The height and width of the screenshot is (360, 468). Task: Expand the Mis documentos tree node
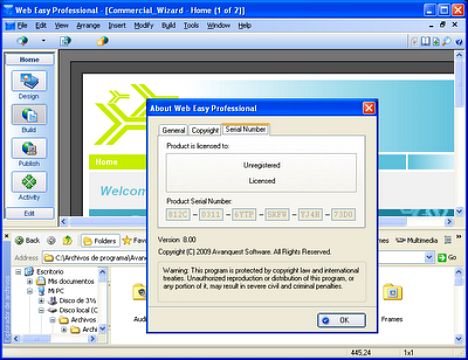coord(30,281)
